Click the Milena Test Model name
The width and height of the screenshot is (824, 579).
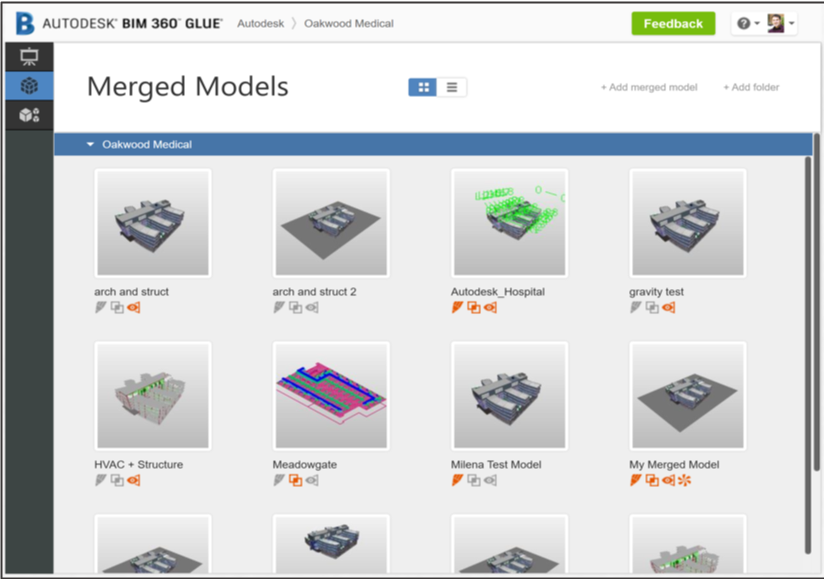click(496, 464)
